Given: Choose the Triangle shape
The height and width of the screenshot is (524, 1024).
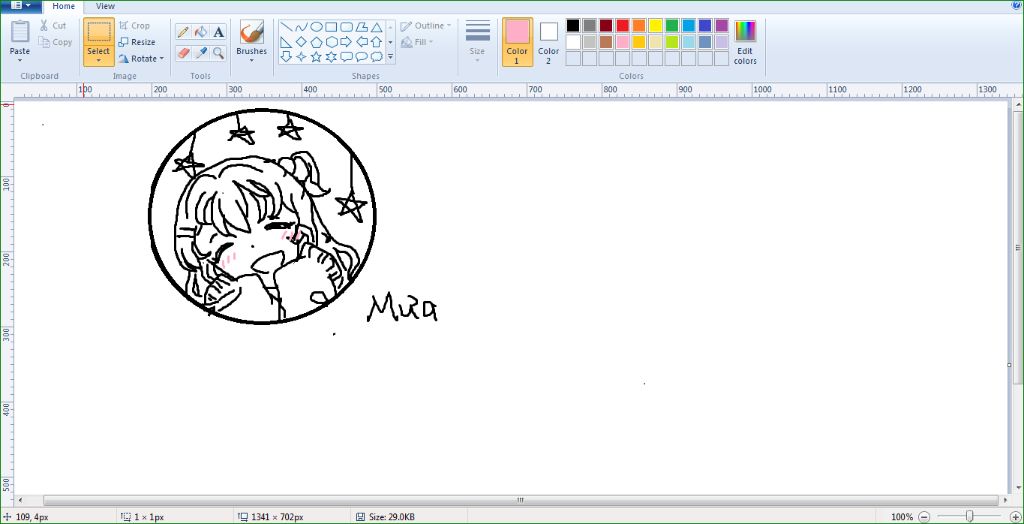Looking at the screenshot, I should [x=376, y=27].
